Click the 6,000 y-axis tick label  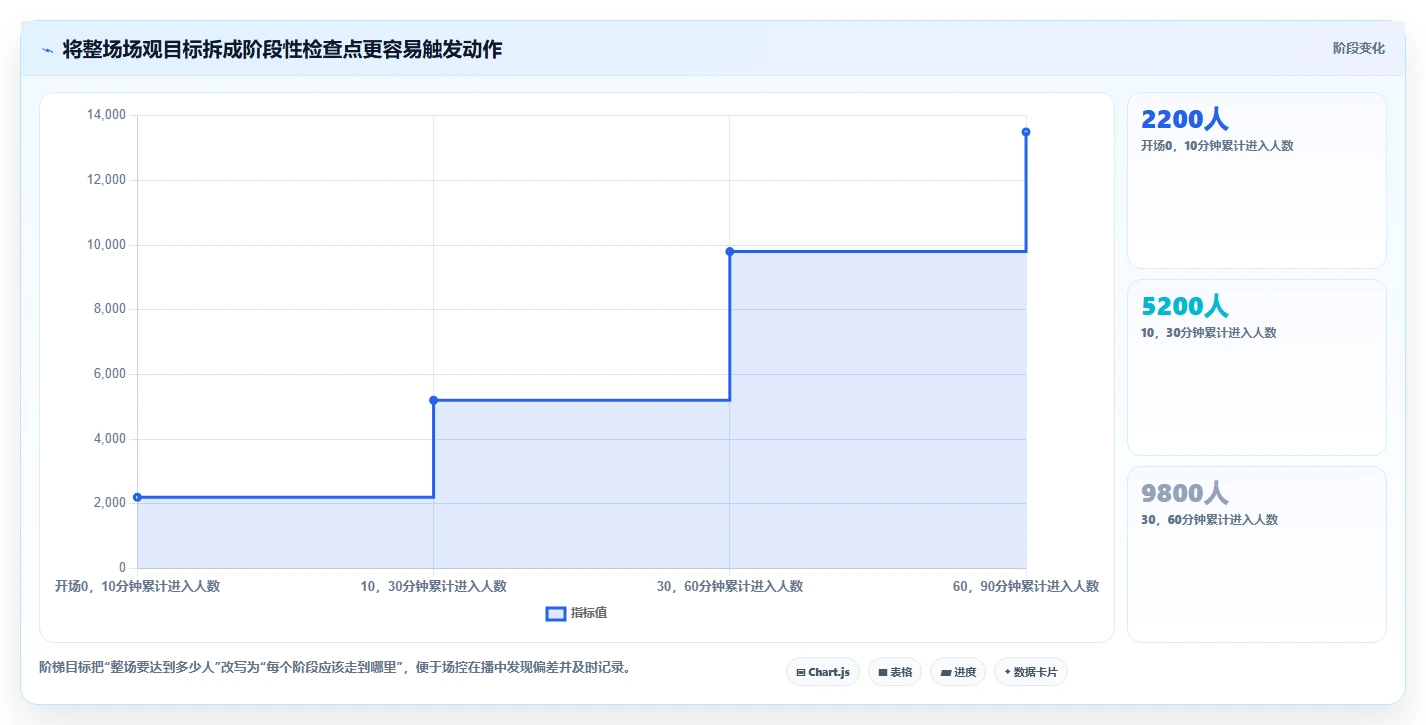point(110,374)
